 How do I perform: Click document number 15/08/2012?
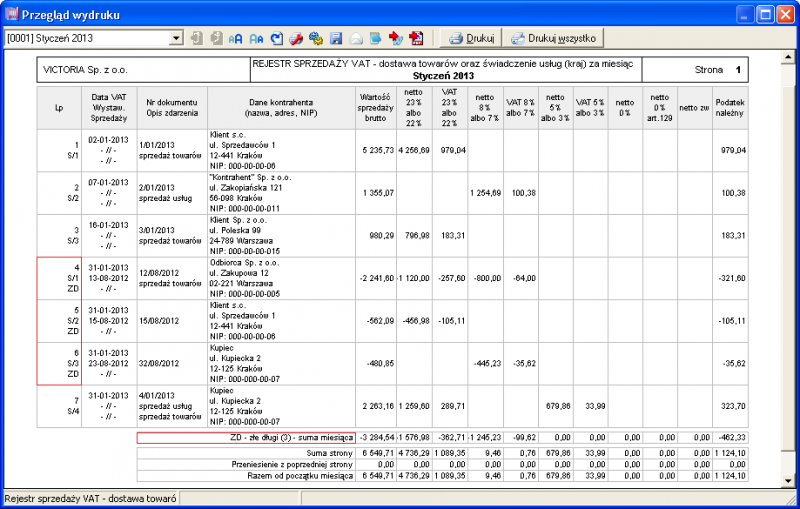point(159,321)
